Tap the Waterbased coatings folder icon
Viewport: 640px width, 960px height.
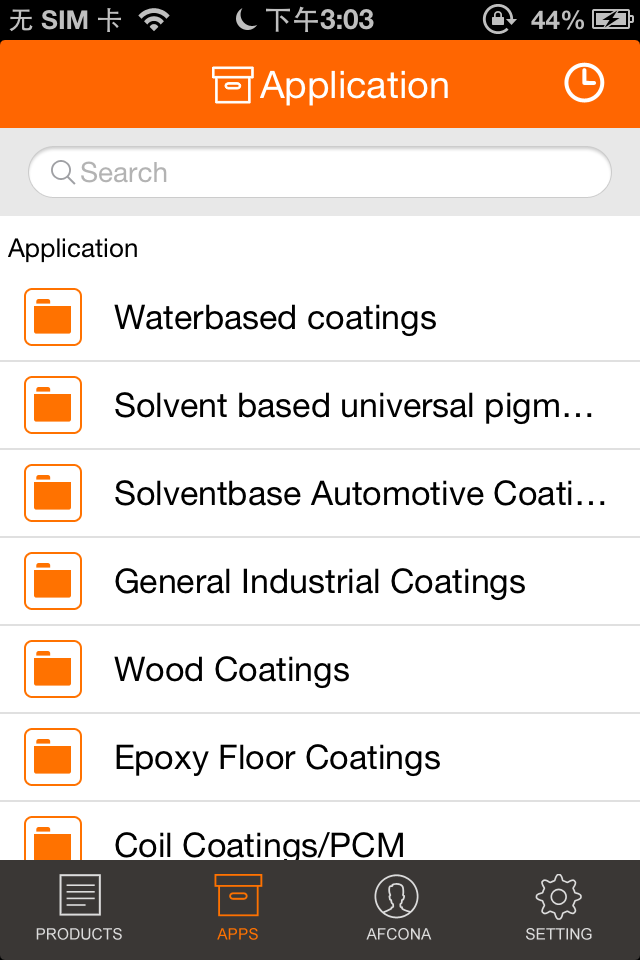click(53, 317)
